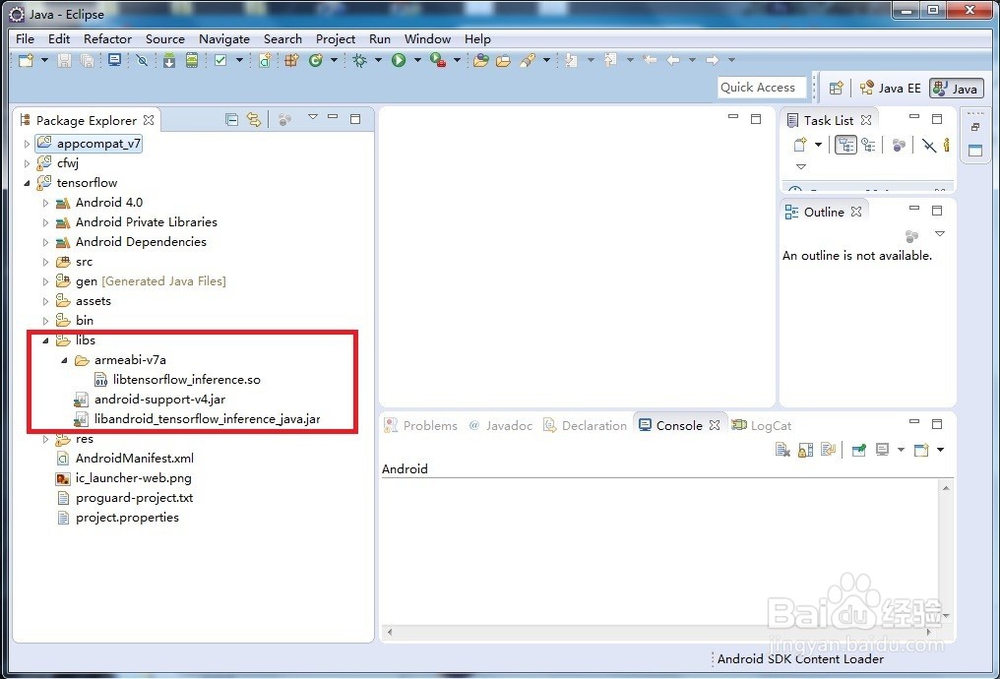Toggle Link with Editor in Package Explorer
1000x679 pixels.
[x=254, y=120]
